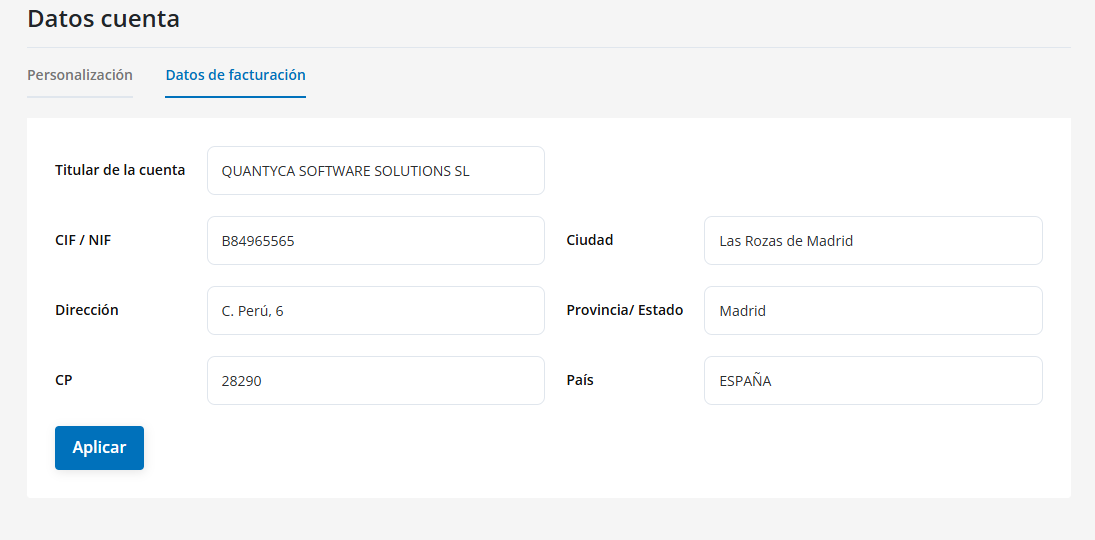The width and height of the screenshot is (1095, 540).
Task: Click the Provincia/ Estado label
Action: [x=624, y=310]
